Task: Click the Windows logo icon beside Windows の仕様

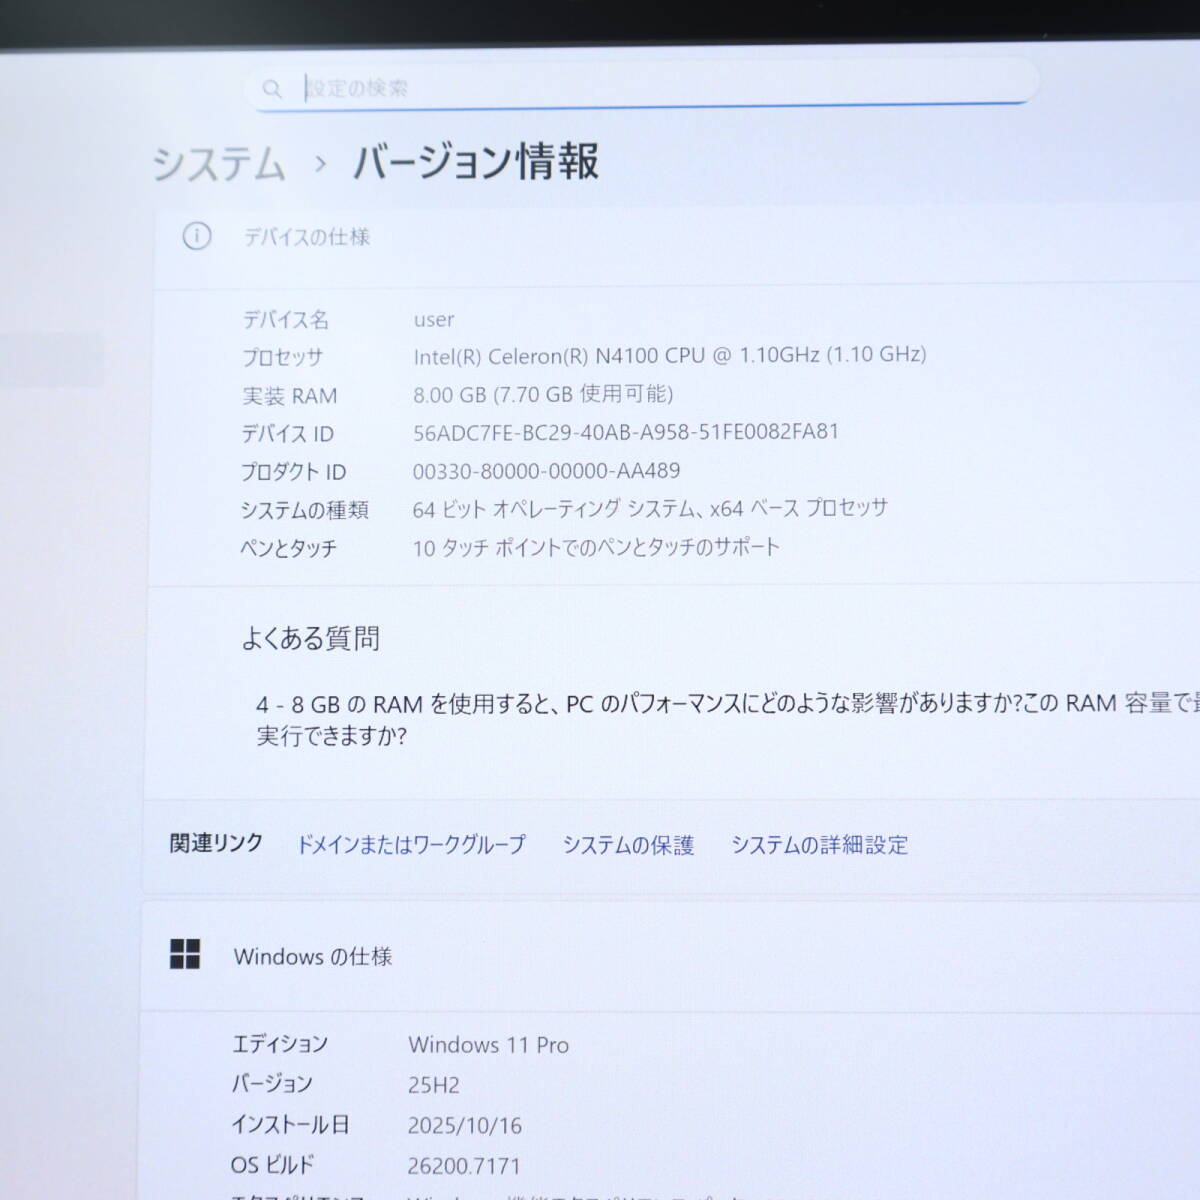Action: [x=186, y=956]
